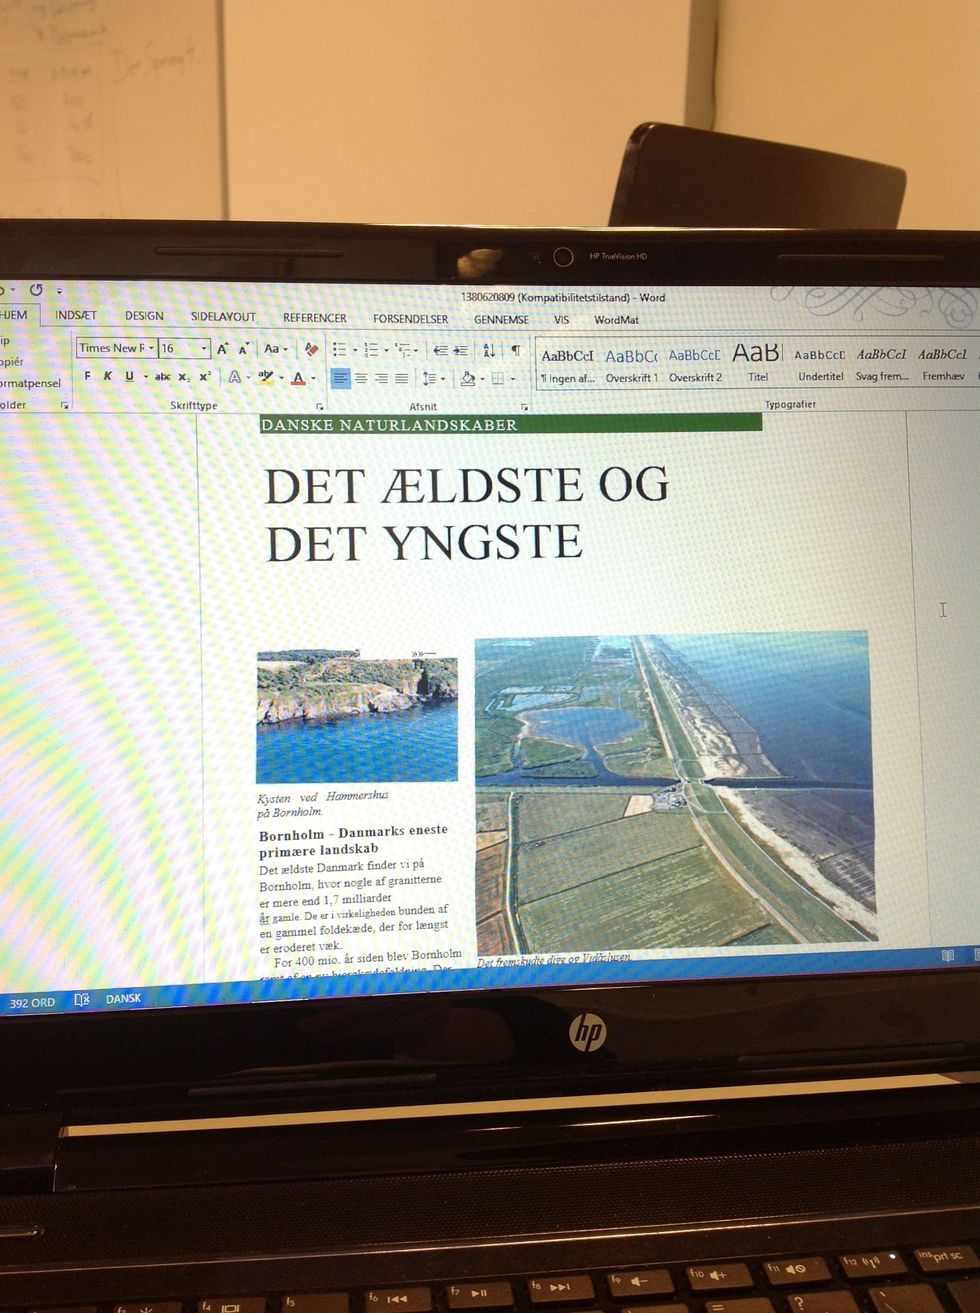Screen dimensions: 980x1313
Task: Apply the red font color
Action: 297,377
